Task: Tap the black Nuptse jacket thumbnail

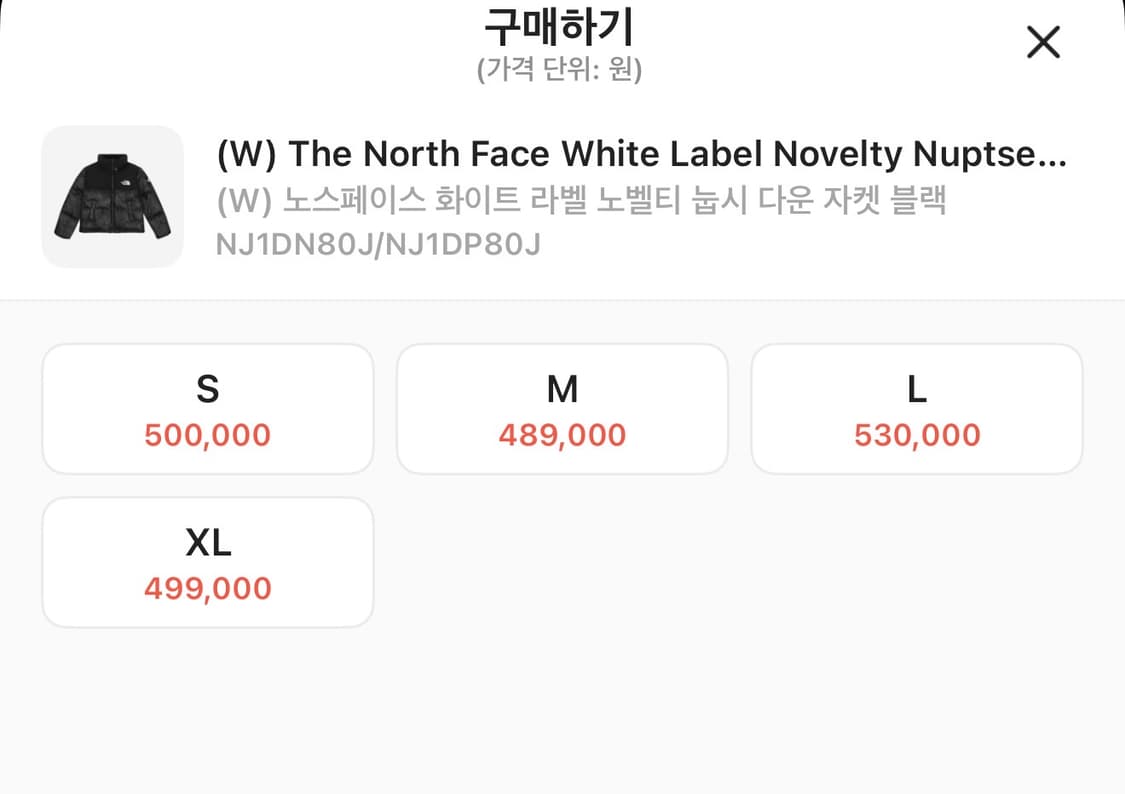Action: (112, 197)
